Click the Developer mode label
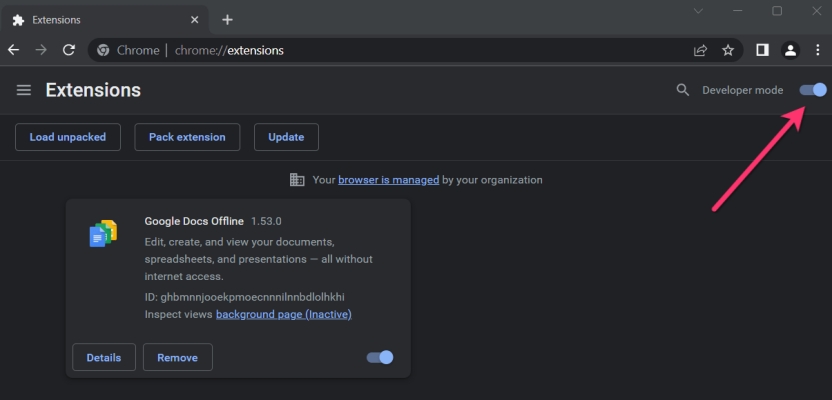Viewport: 832px width, 400px height. point(742,90)
